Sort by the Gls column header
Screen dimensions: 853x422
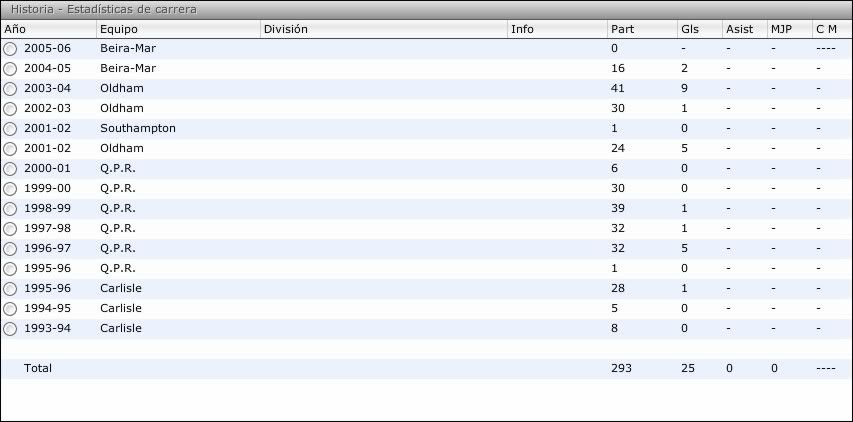[x=700, y=29]
